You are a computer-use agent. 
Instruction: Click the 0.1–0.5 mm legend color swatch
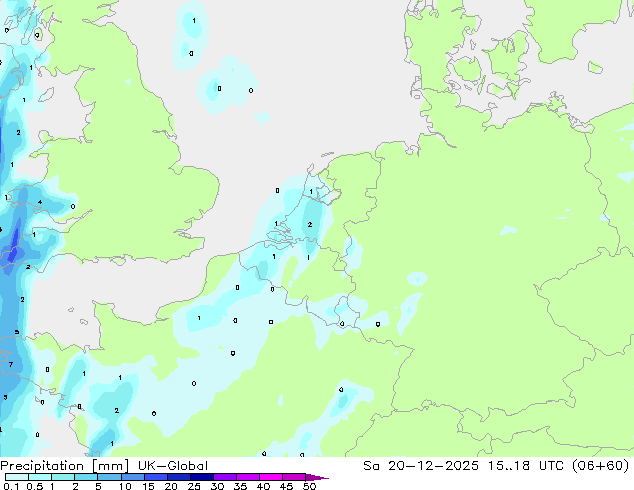click(x=17, y=477)
